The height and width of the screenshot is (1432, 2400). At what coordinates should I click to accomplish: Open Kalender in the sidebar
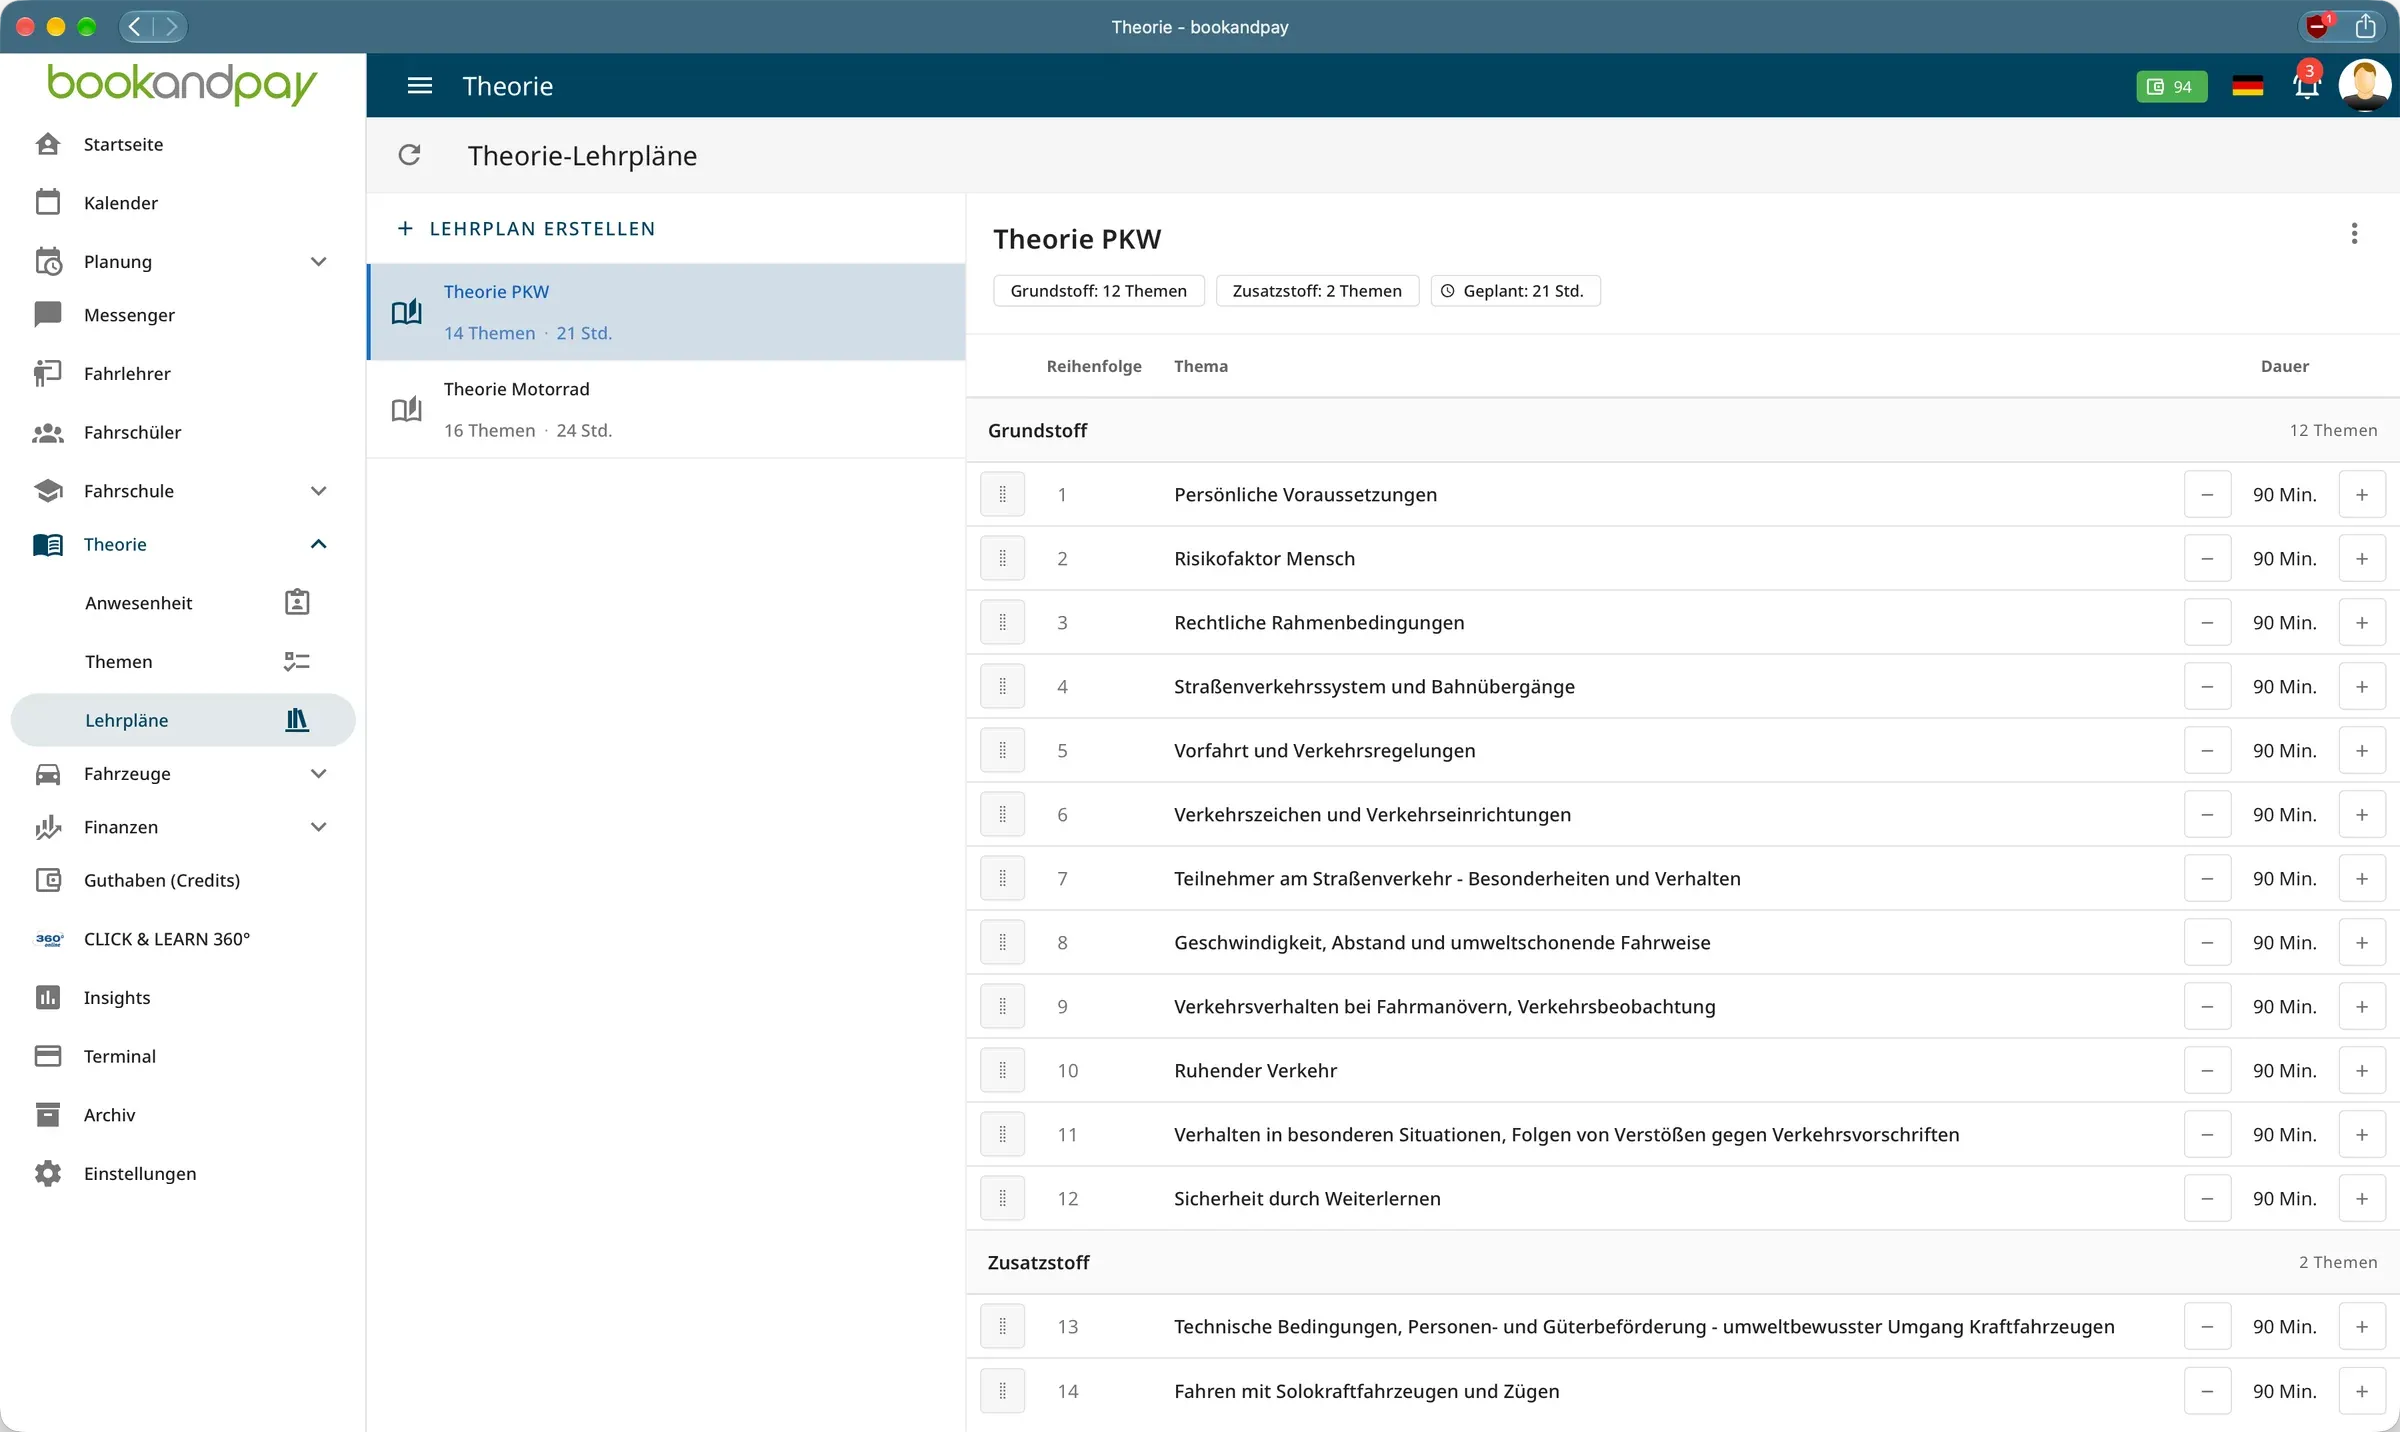pyautogui.click(x=183, y=203)
